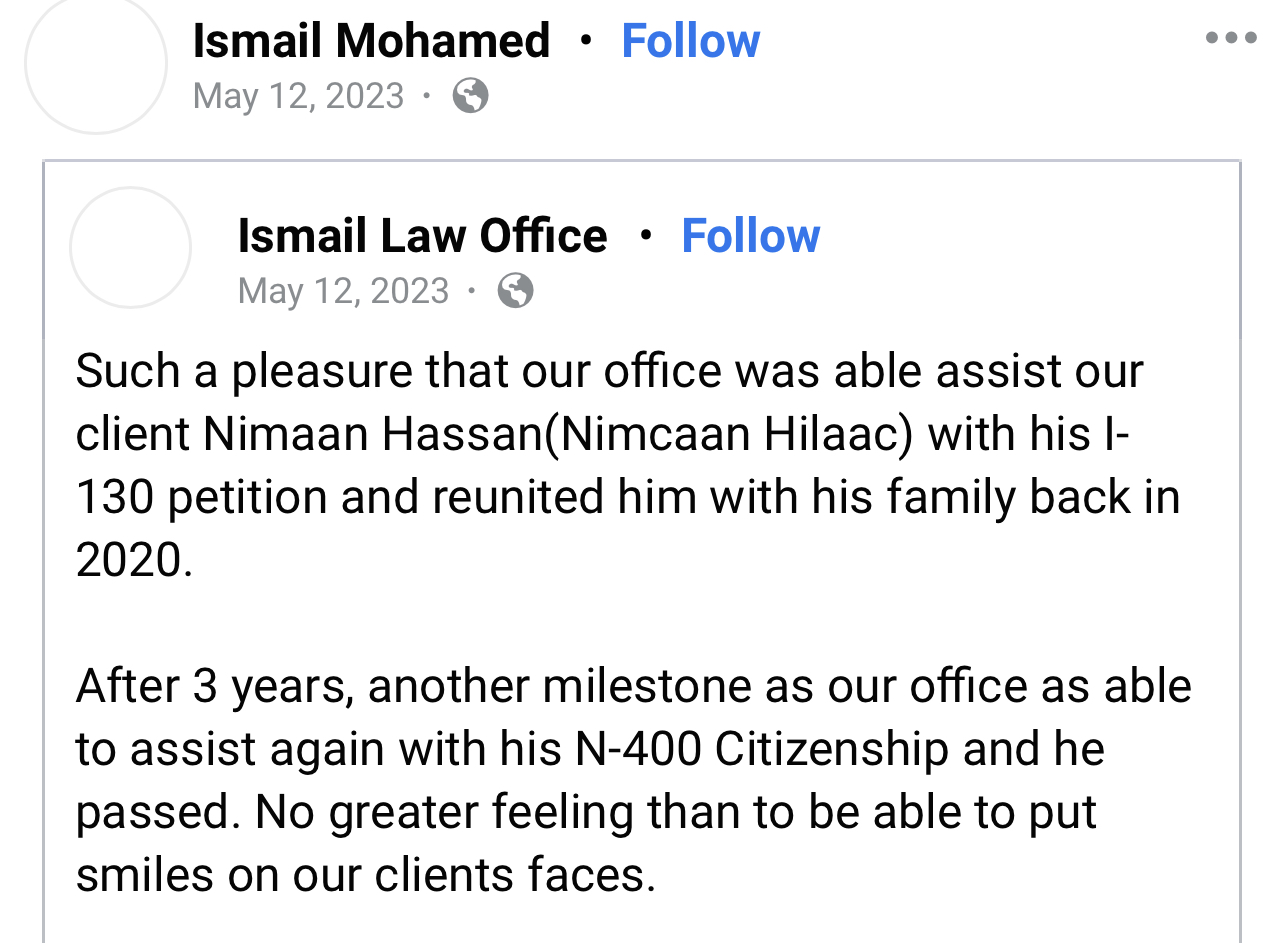
Task: Follow Ismail Law Office
Action: coord(751,236)
